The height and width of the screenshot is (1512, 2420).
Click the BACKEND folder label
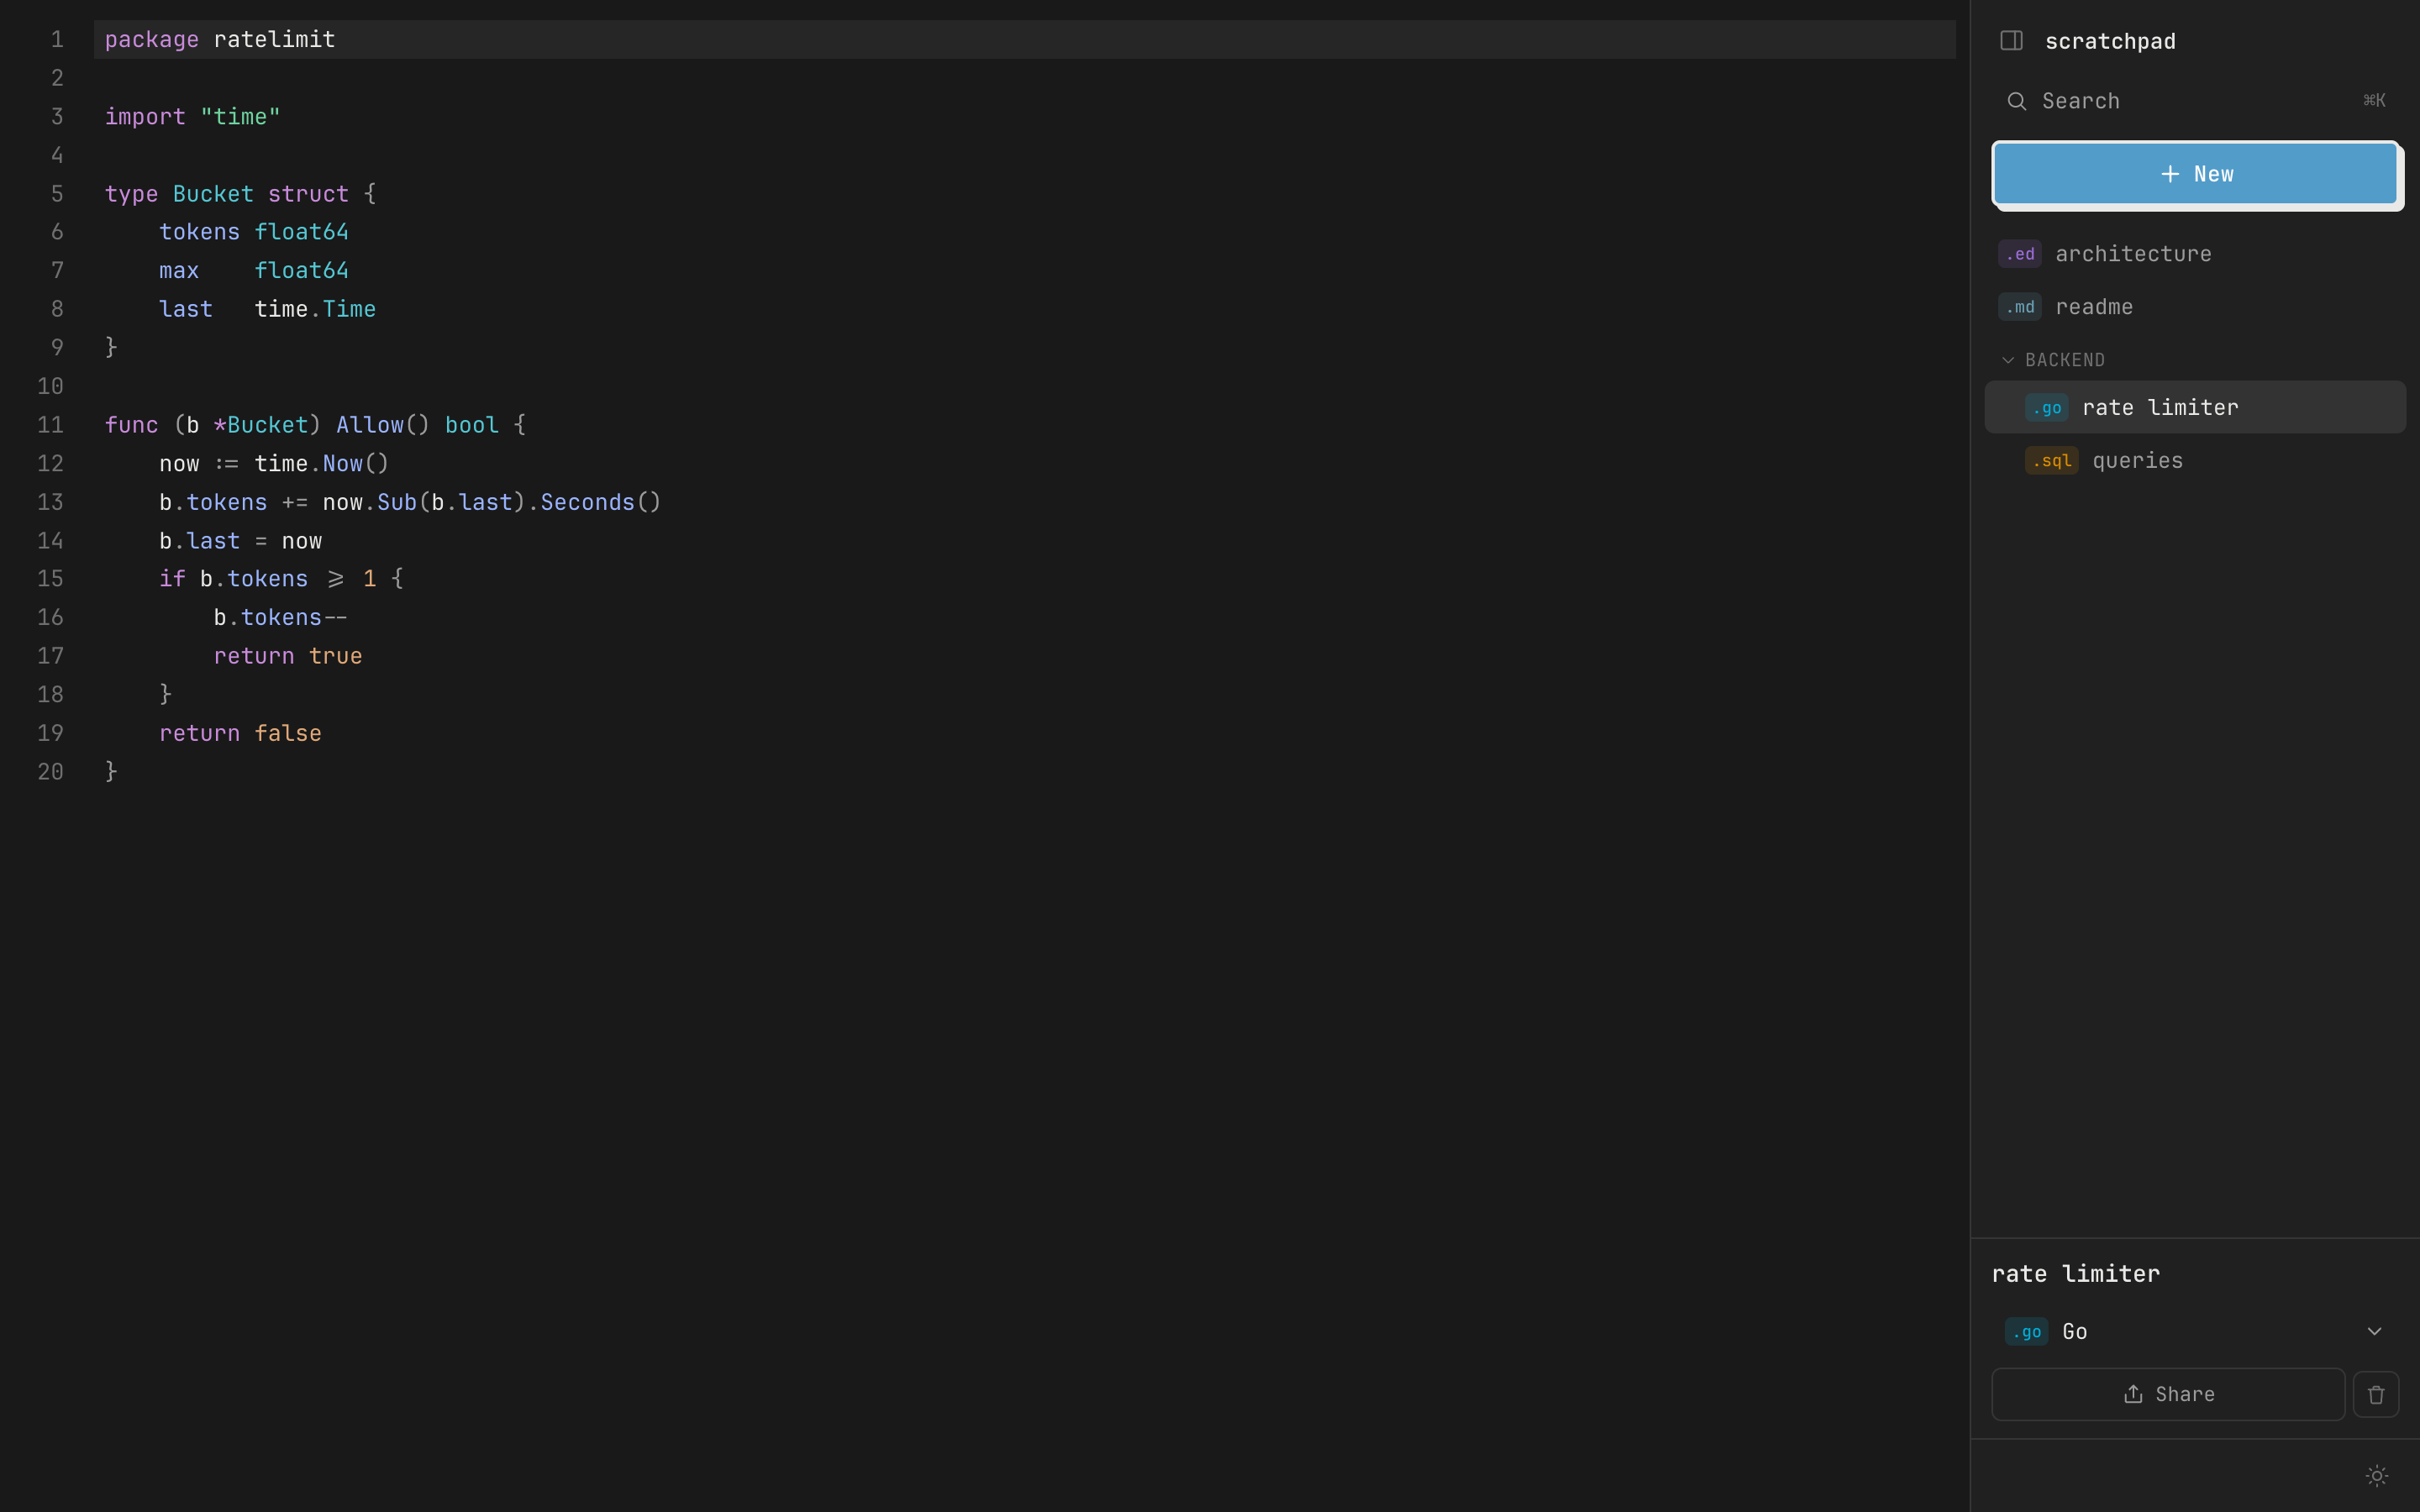coord(2065,360)
